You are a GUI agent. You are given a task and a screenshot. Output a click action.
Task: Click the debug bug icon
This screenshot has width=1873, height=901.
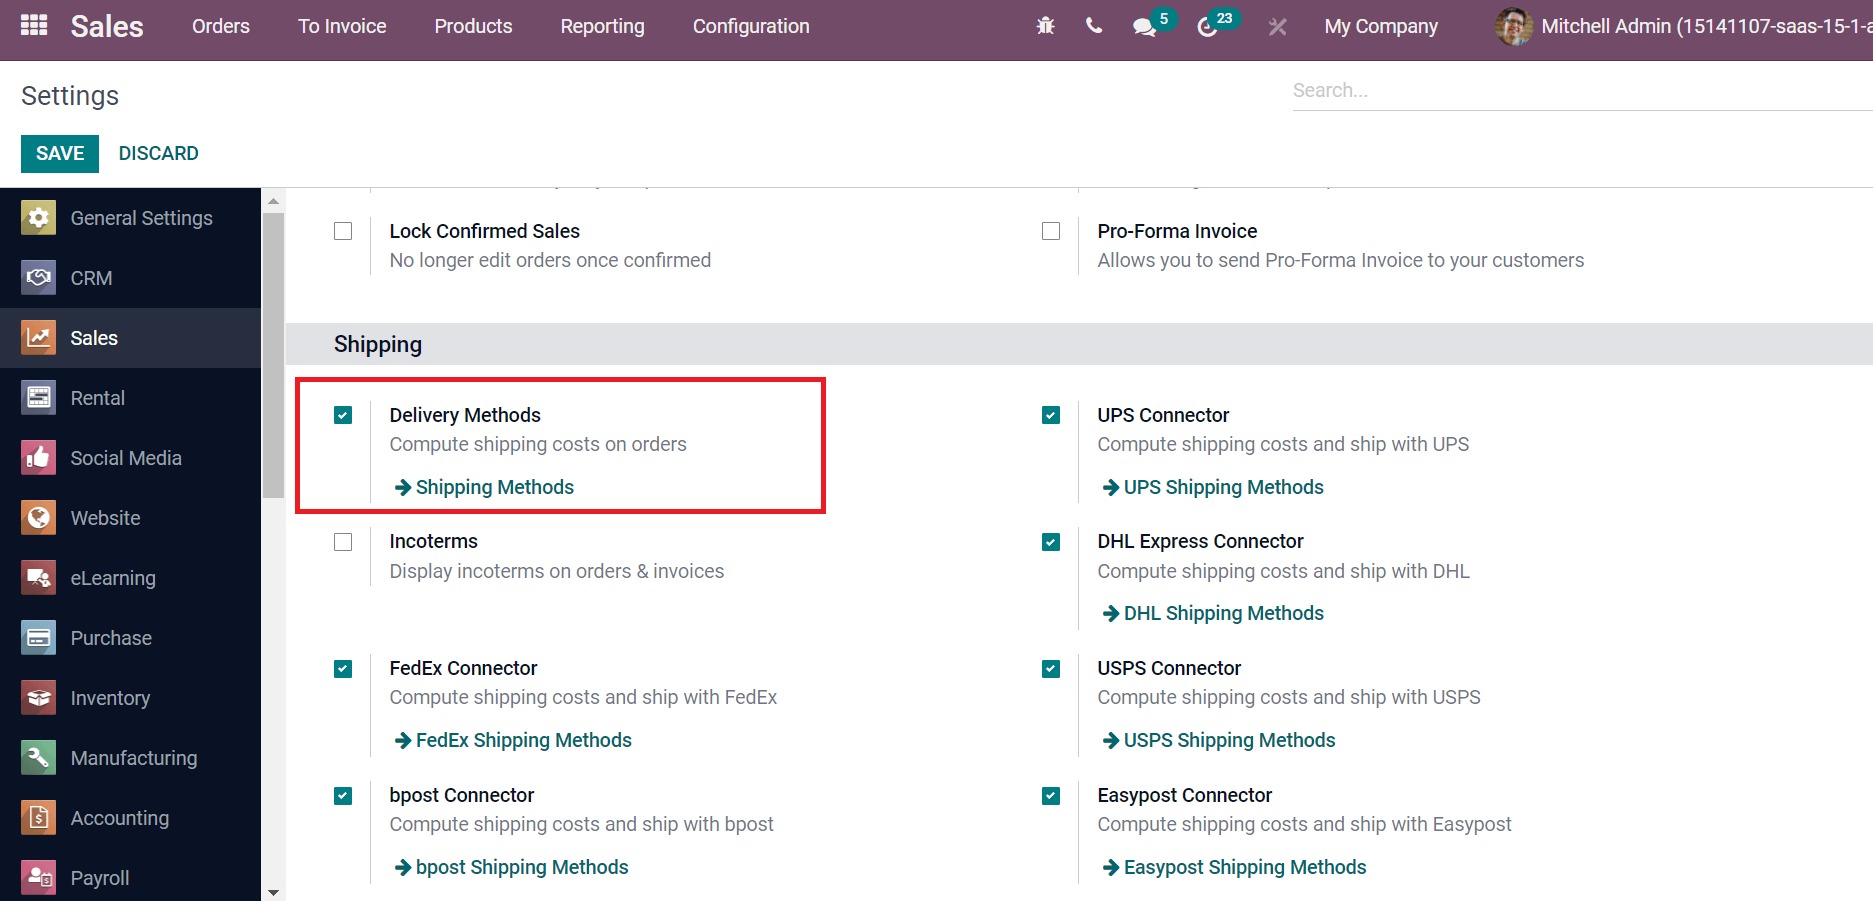[x=1046, y=26]
